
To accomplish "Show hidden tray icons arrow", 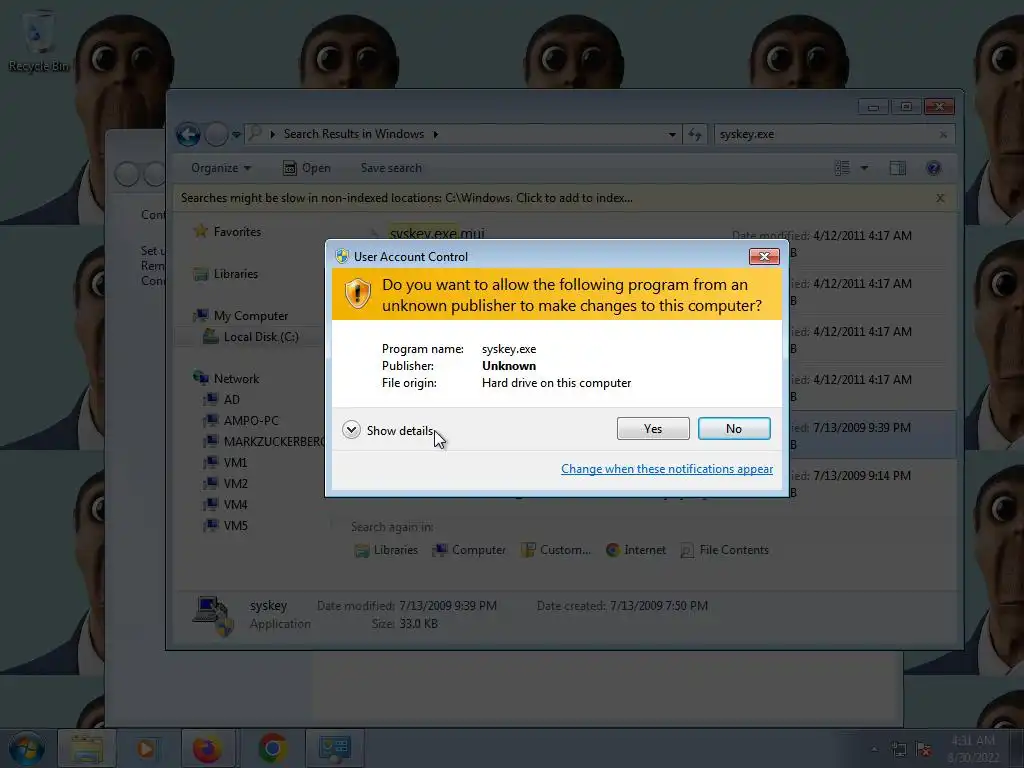I will pos(874,749).
